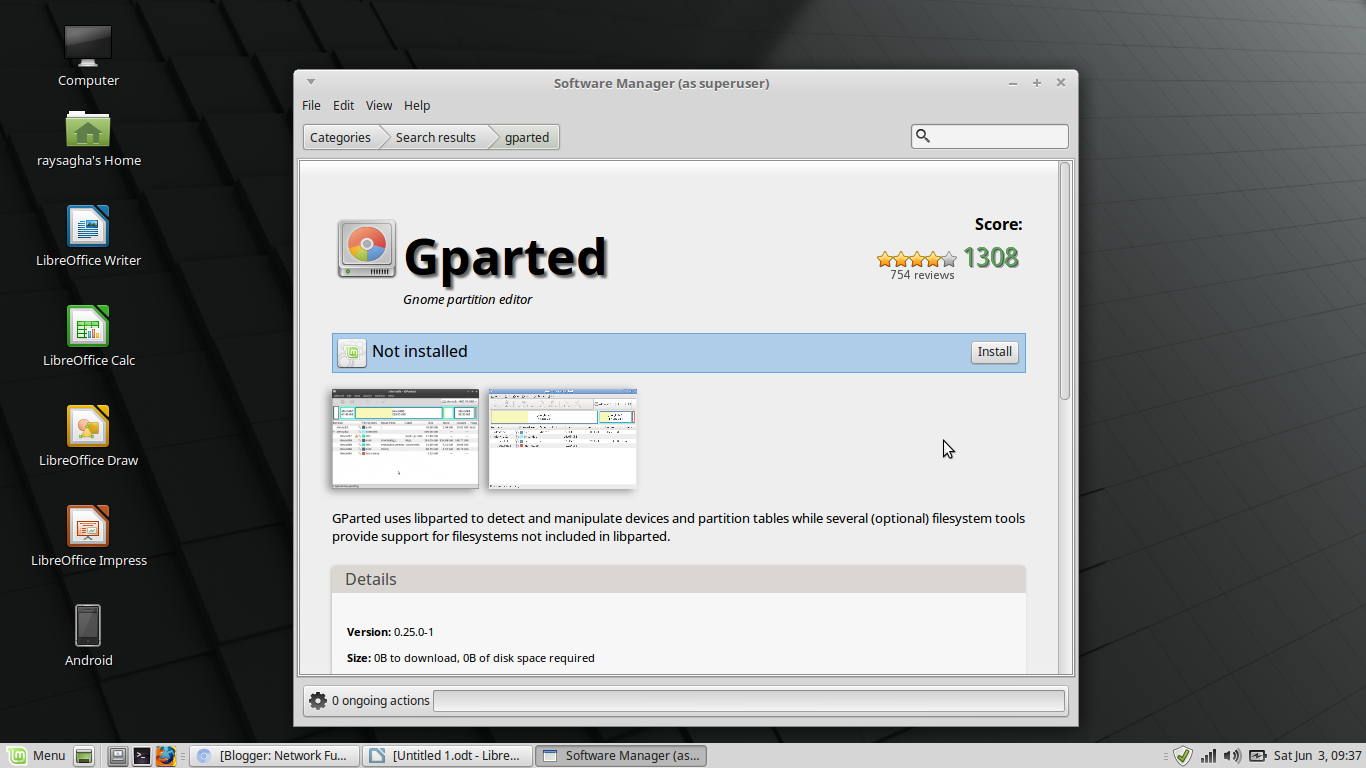The image size is (1366, 768).
Task: Click the Version: 0.25.0-1 line
Action: (x=390, y=632)
